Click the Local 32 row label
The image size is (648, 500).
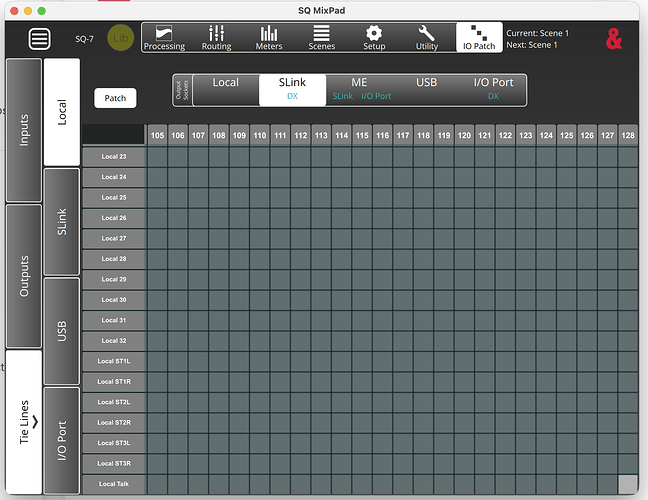click(x=114, y=340)
